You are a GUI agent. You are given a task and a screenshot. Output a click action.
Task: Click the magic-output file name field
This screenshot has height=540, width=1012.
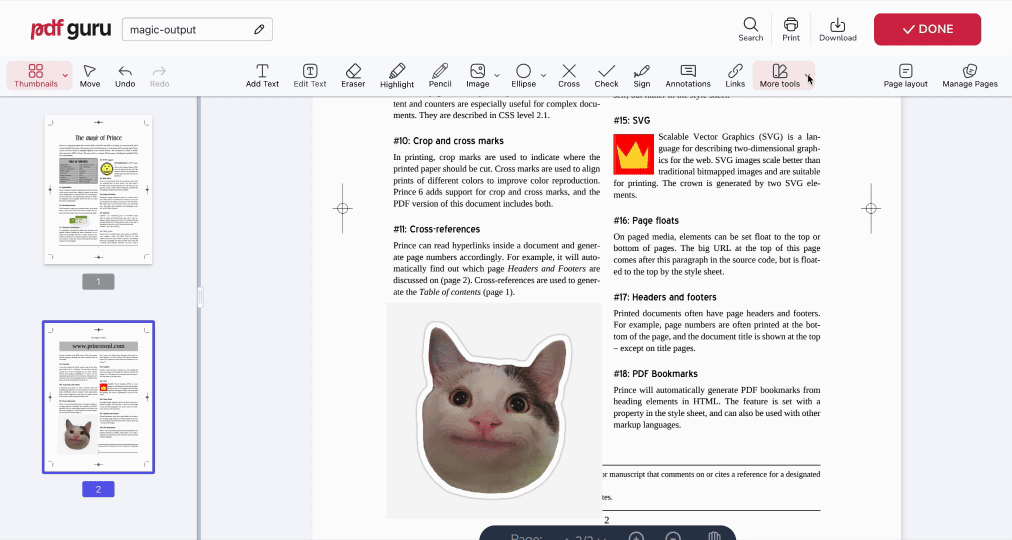click(x=197, y=29)
